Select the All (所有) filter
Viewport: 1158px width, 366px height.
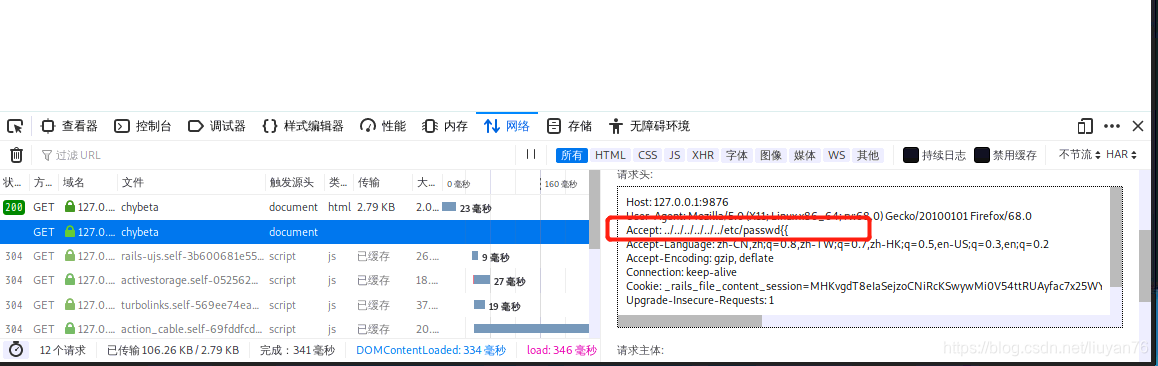tap(572, 155)
